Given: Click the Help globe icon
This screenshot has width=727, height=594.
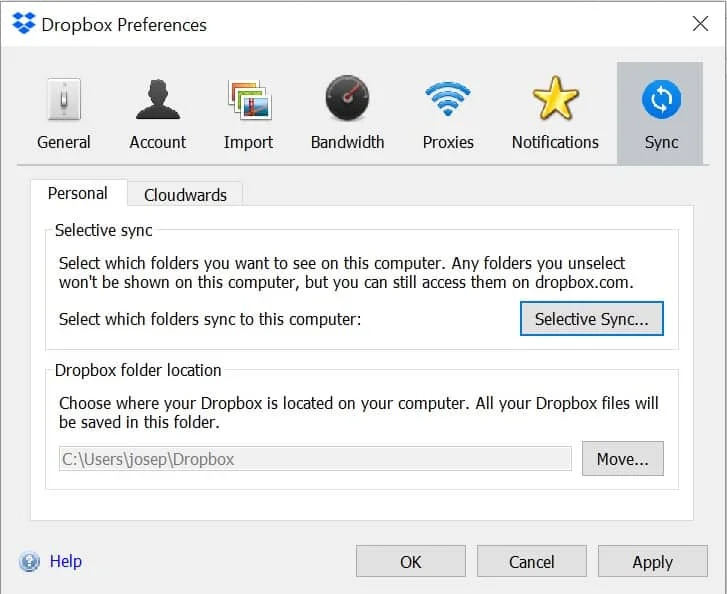Looking at the screenshot, I should point(29,562).
